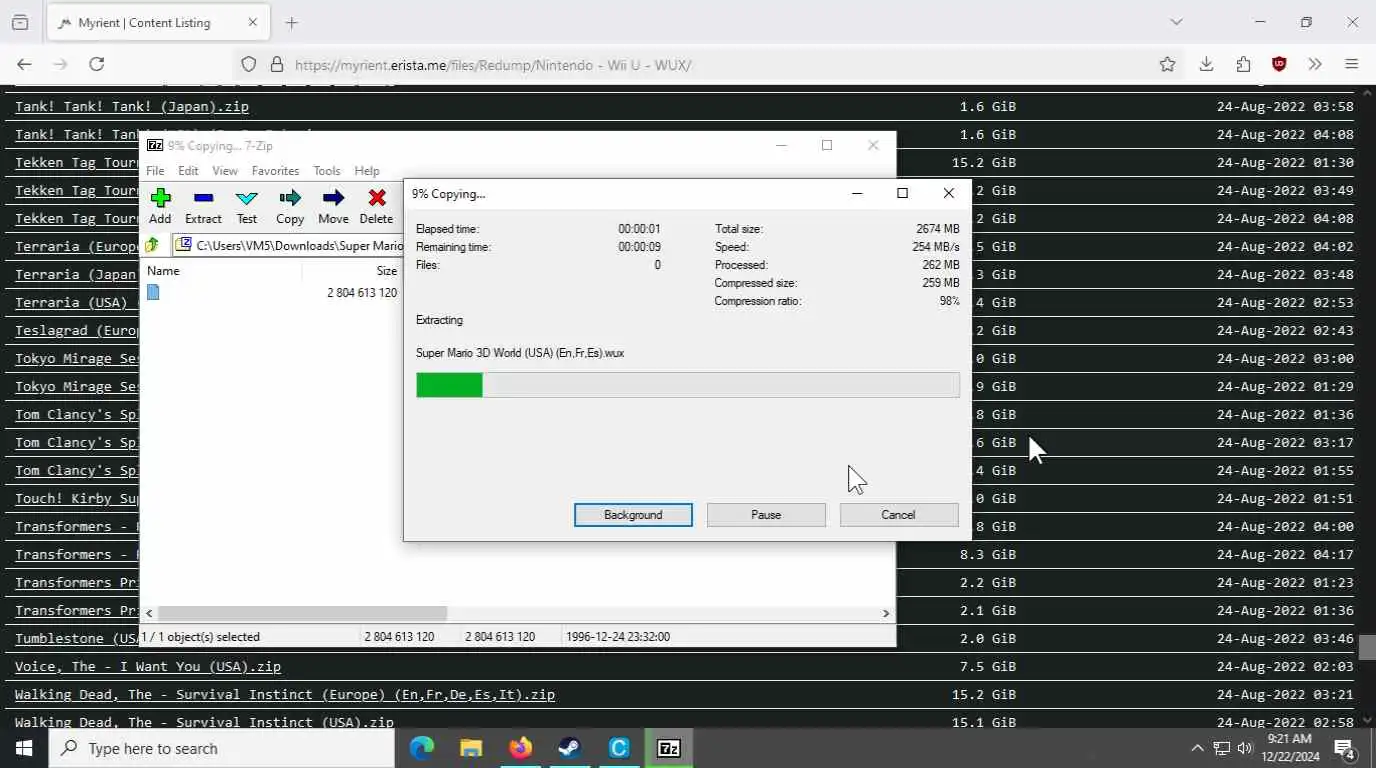Close the Myrient browser tab
The height and width of the screenshot is (768, 1376).
pyautogui.click(x=252, y=22)
